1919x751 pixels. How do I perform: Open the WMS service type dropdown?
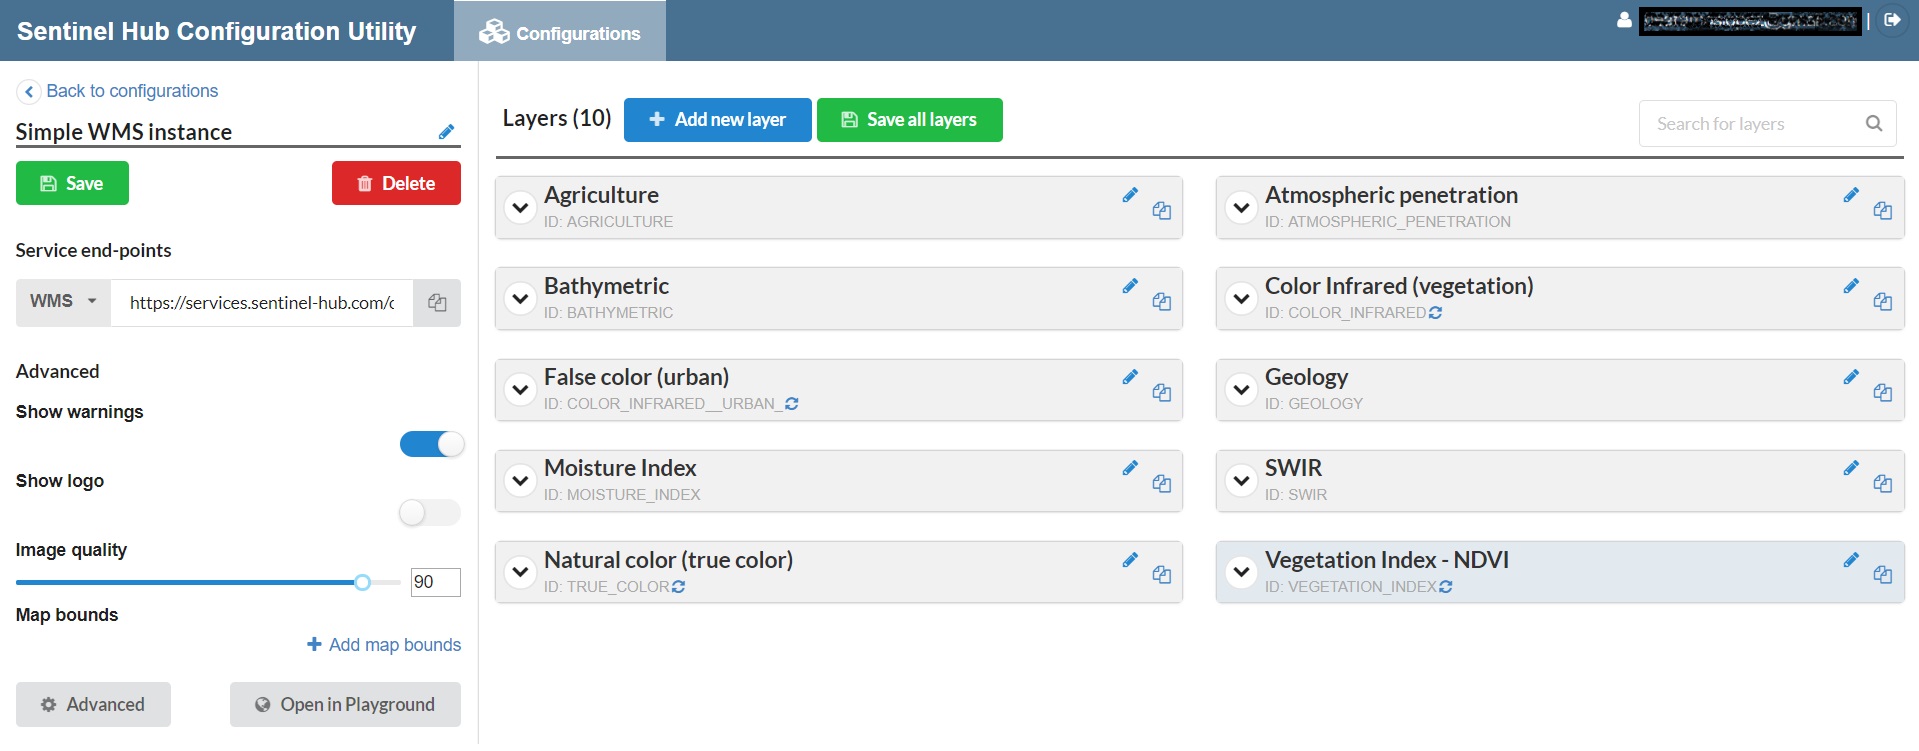pos(63,302)
